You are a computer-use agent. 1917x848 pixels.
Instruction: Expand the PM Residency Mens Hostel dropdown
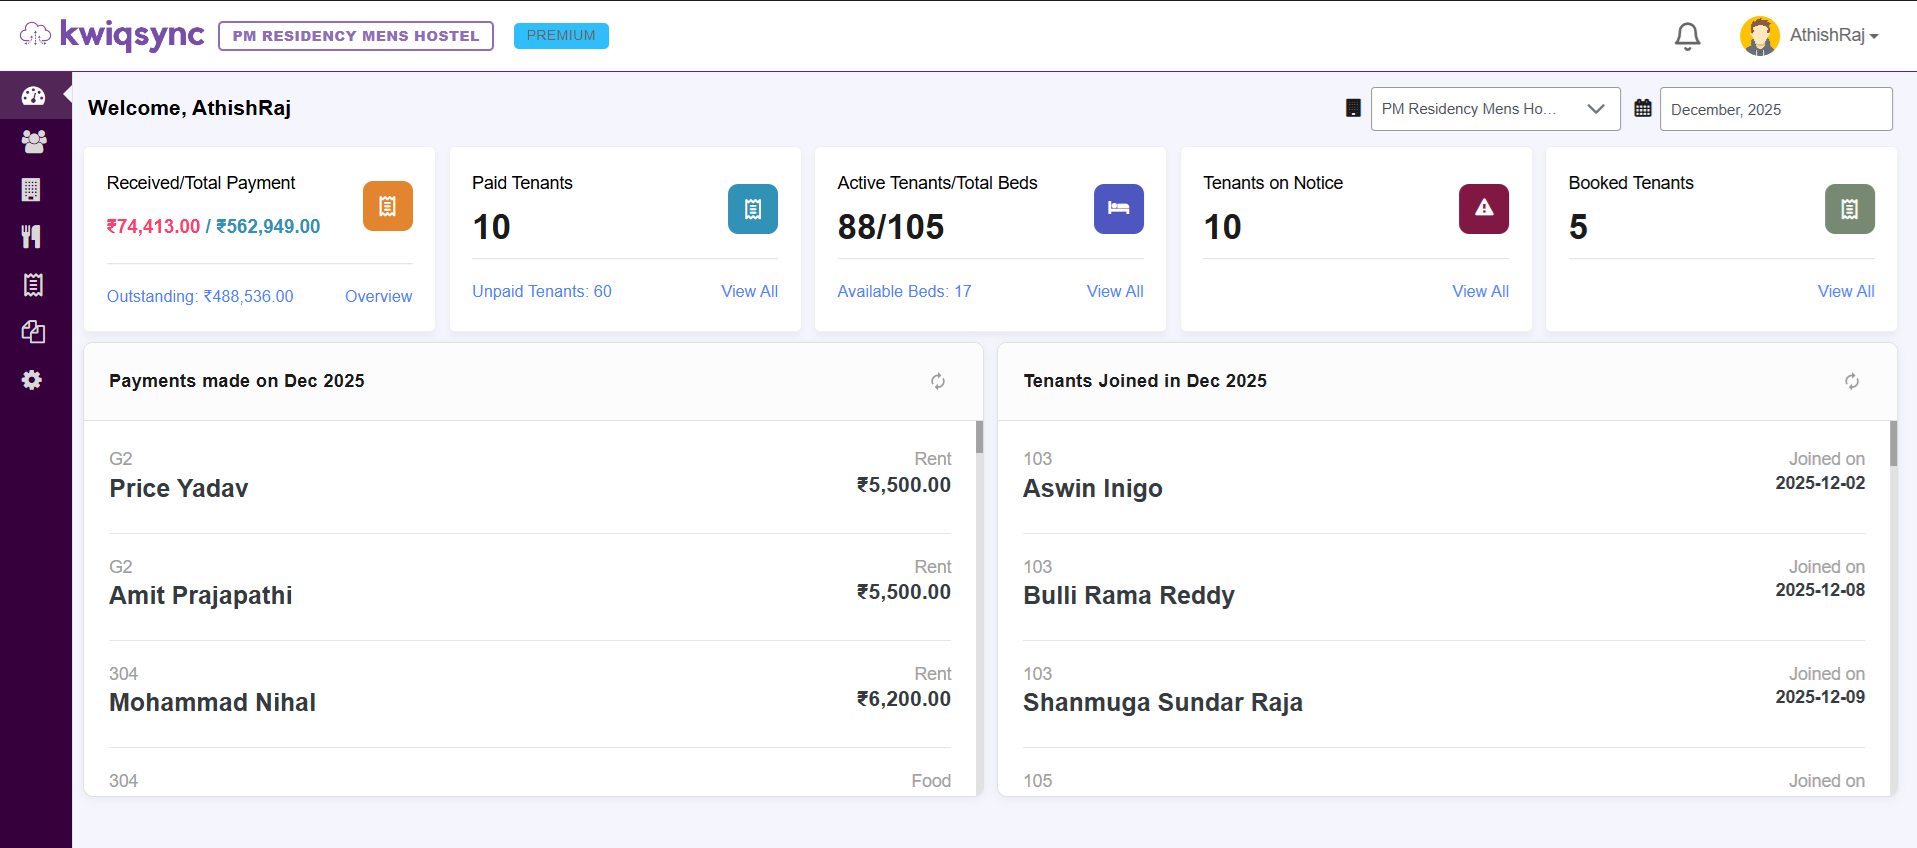click(x=1494, y=109)
